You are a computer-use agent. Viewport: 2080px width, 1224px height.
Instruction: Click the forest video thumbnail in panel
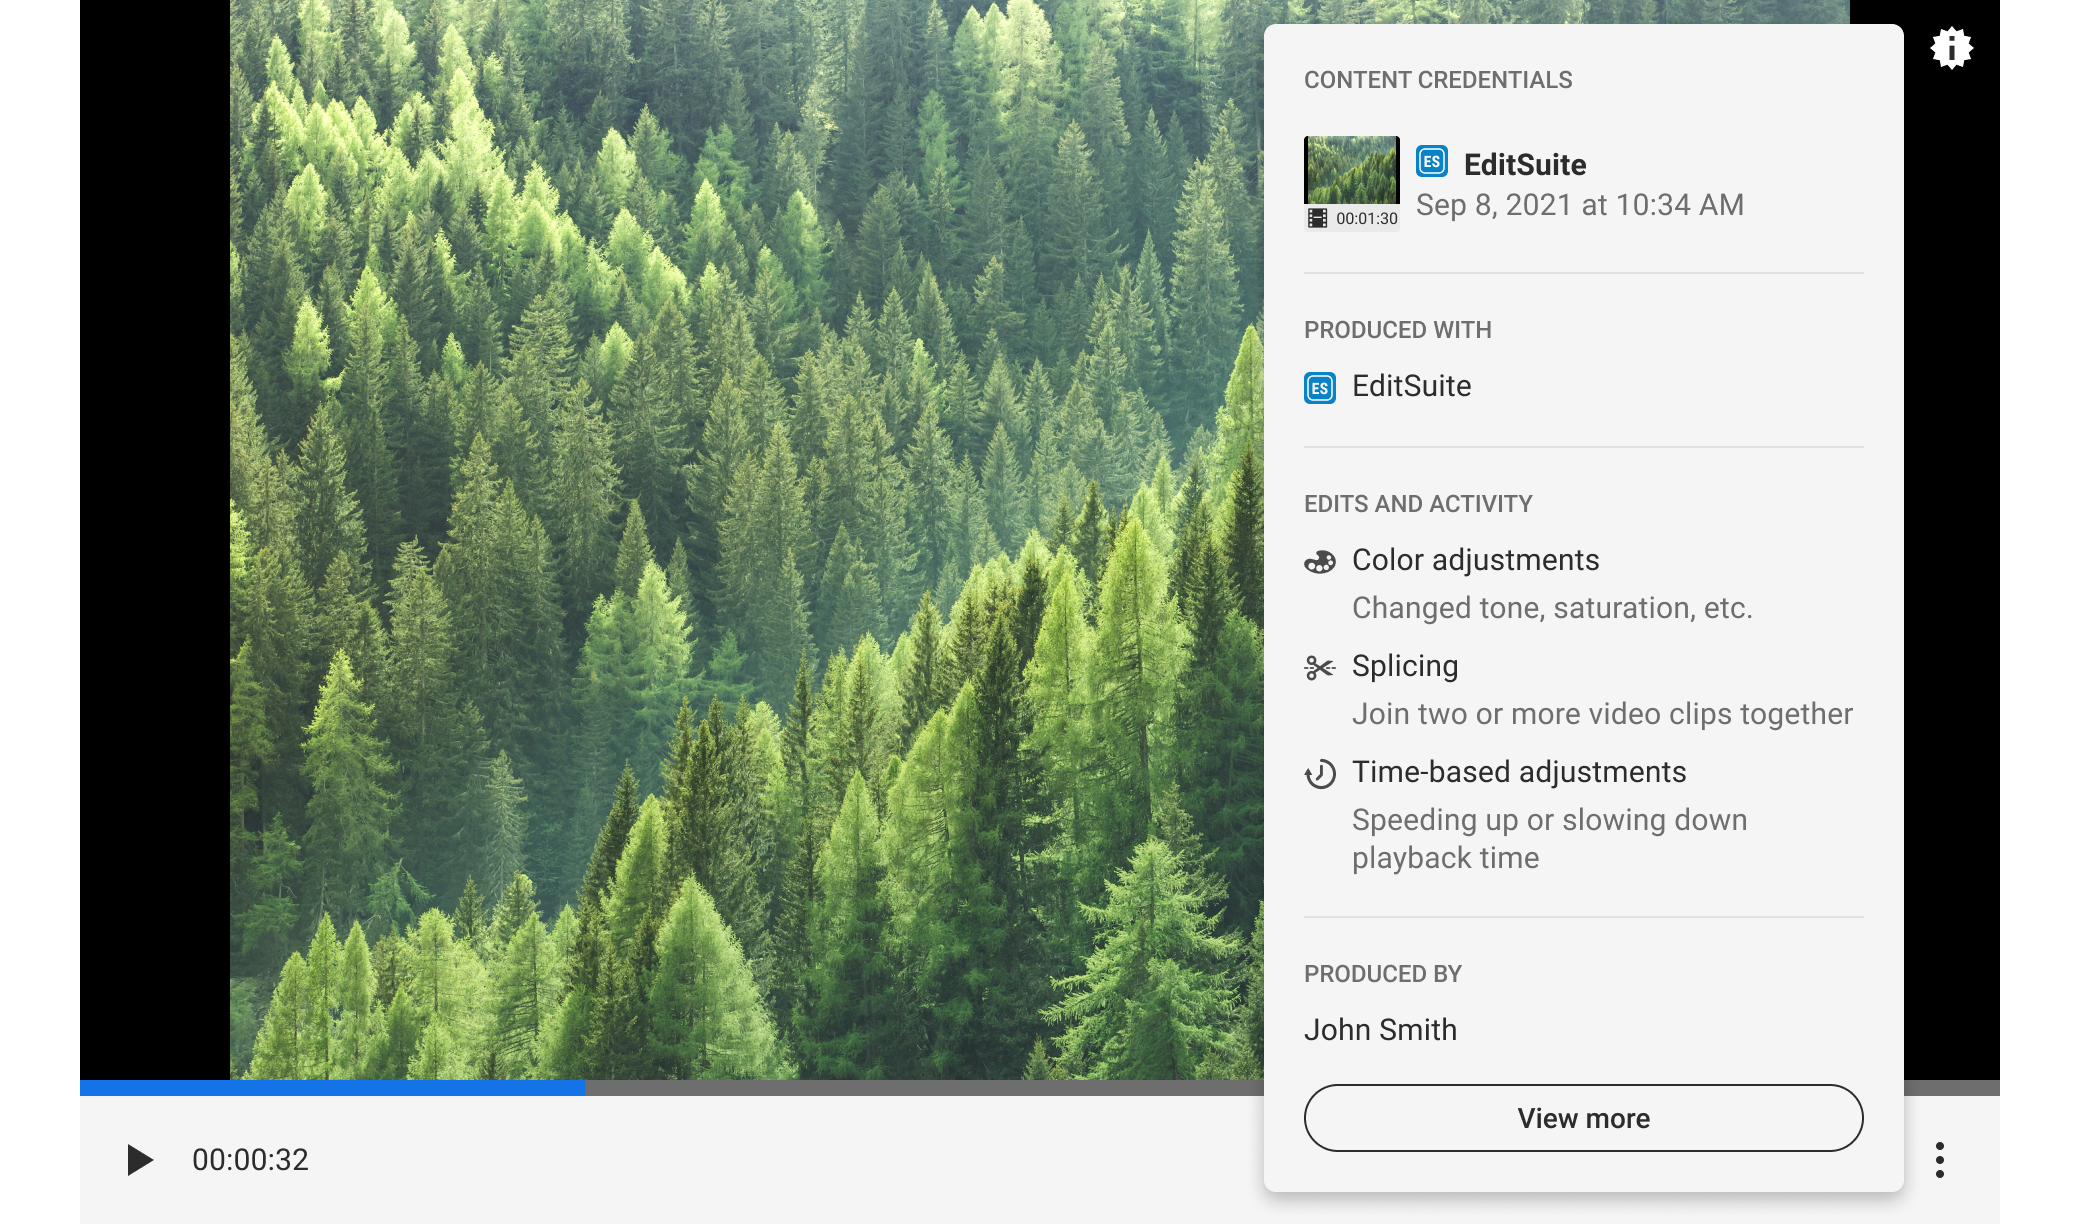tap(1351, 170)
